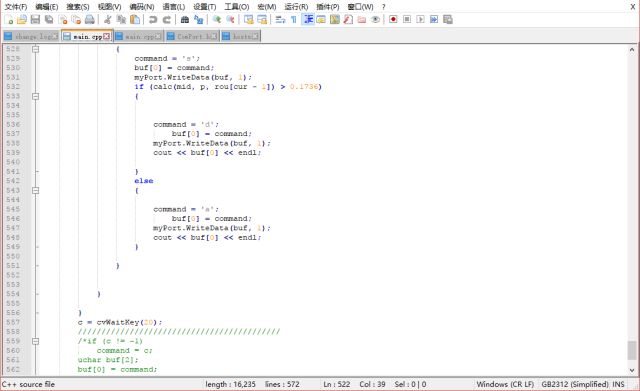
Task: Collapse the comment block at line 559
Action: coord(36,341)
